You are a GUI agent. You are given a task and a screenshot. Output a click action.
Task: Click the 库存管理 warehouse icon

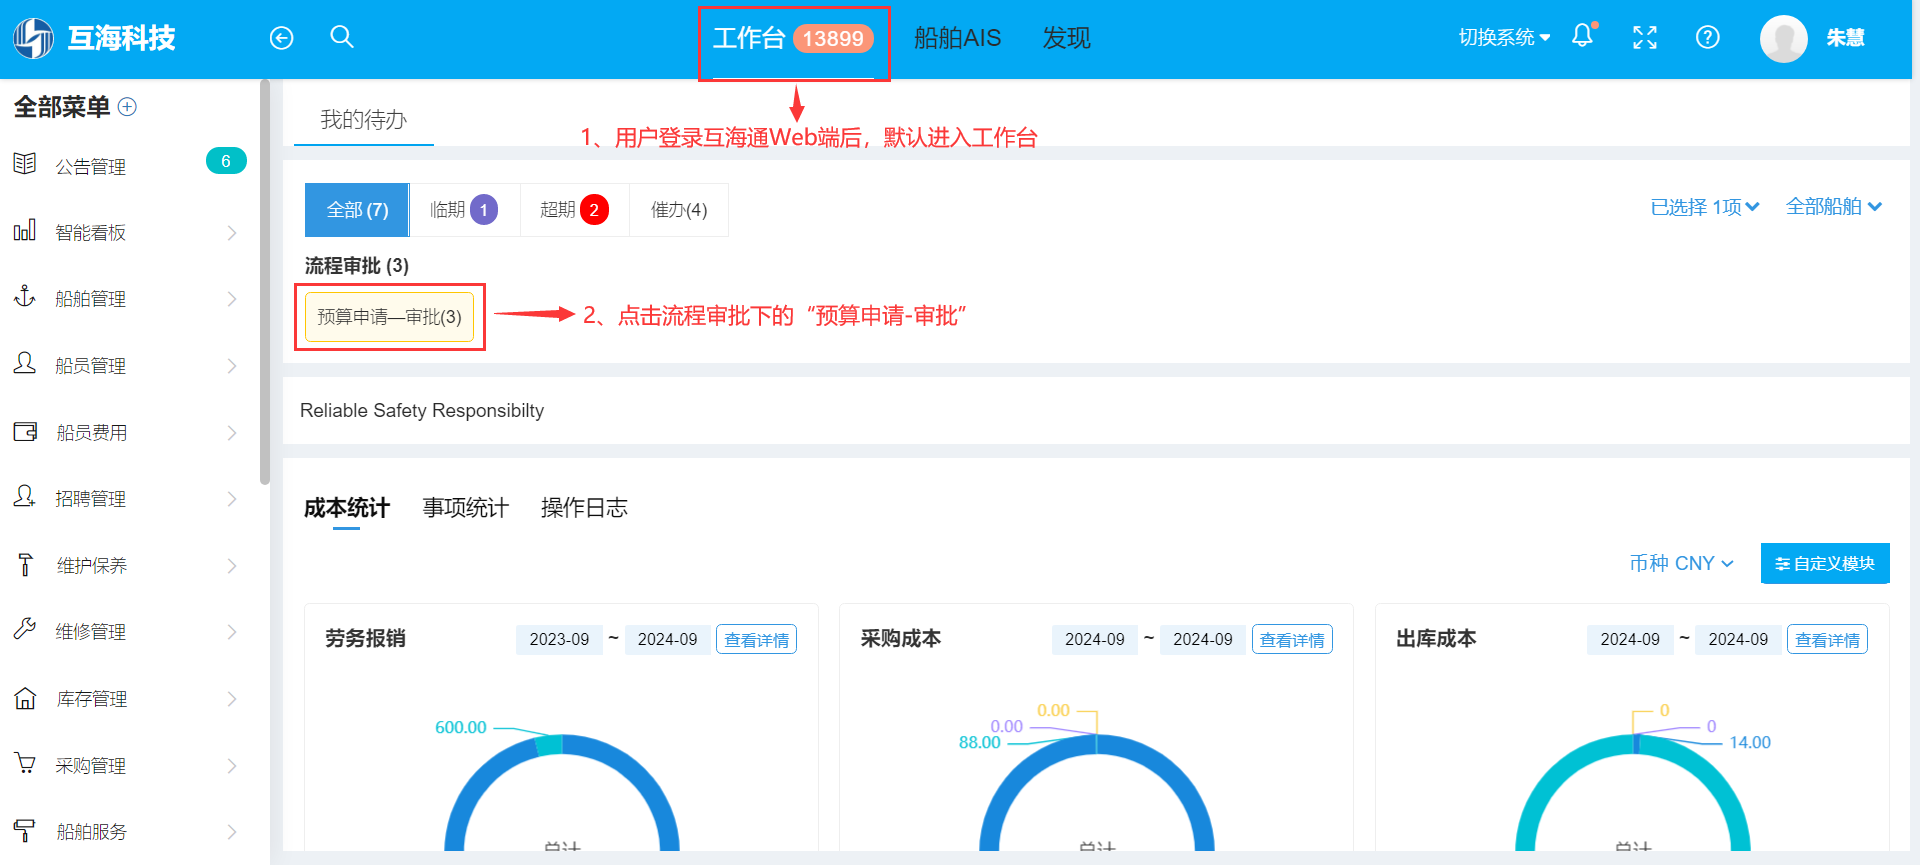click(x=25, y=697)
